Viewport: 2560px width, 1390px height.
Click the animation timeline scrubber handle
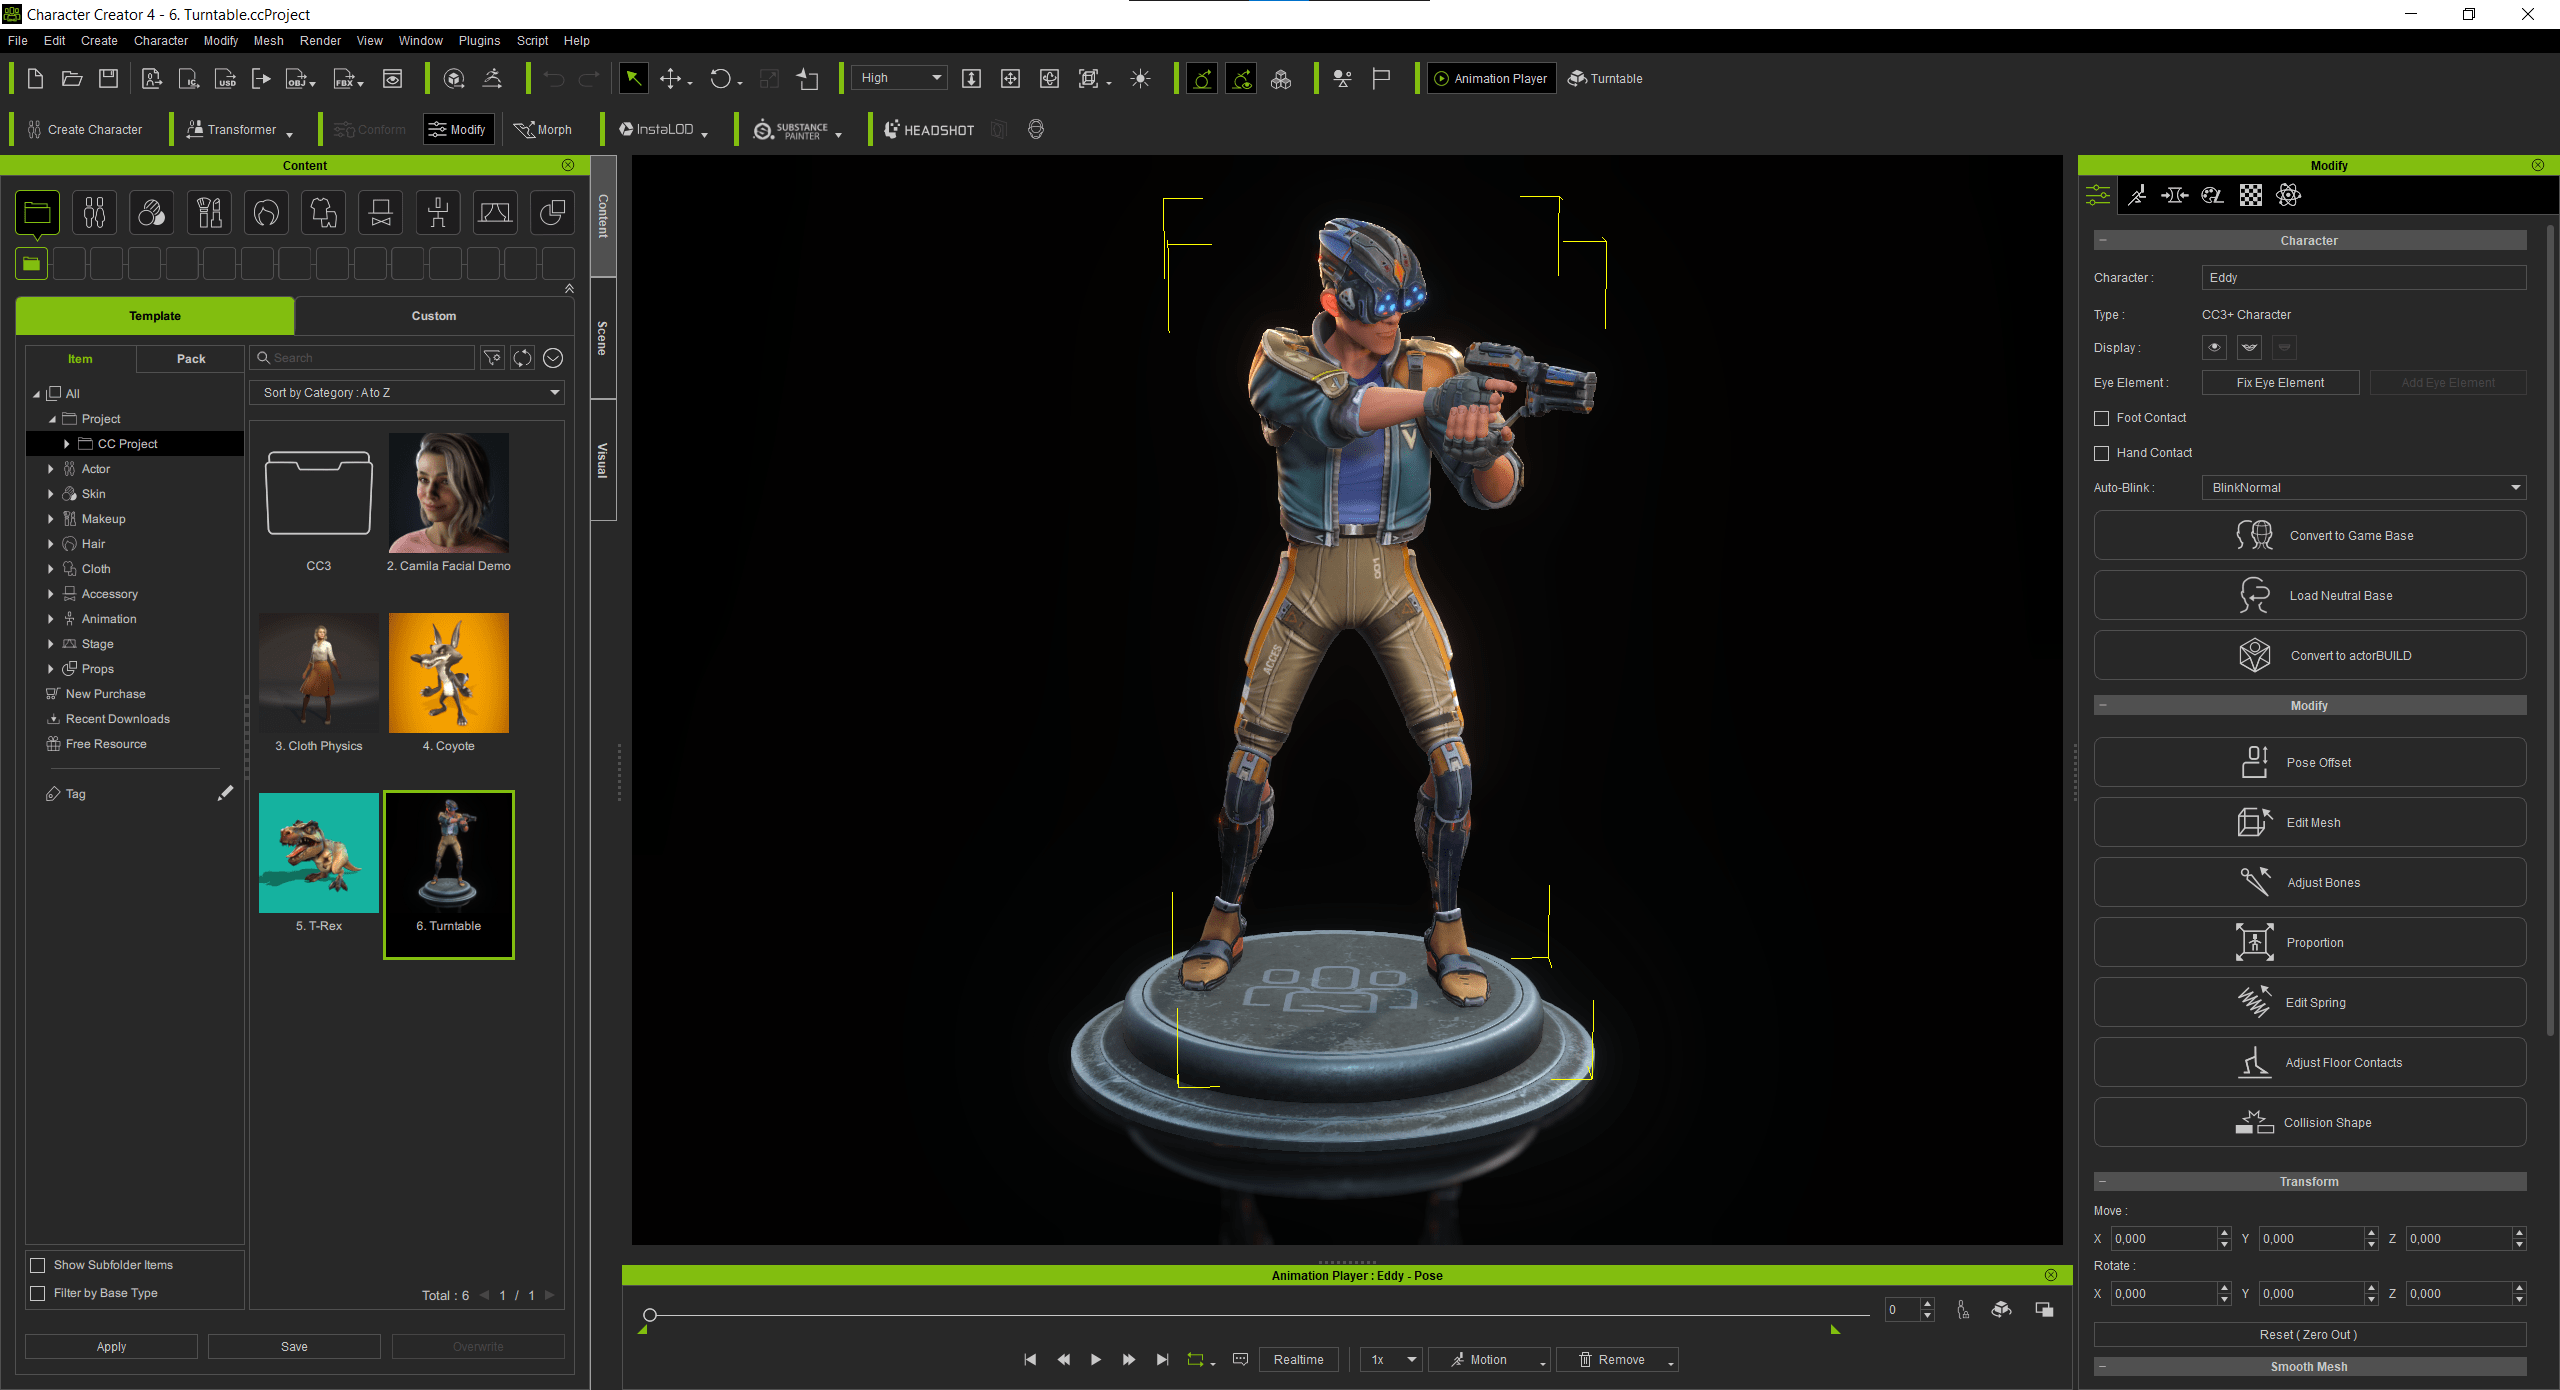650,1315
